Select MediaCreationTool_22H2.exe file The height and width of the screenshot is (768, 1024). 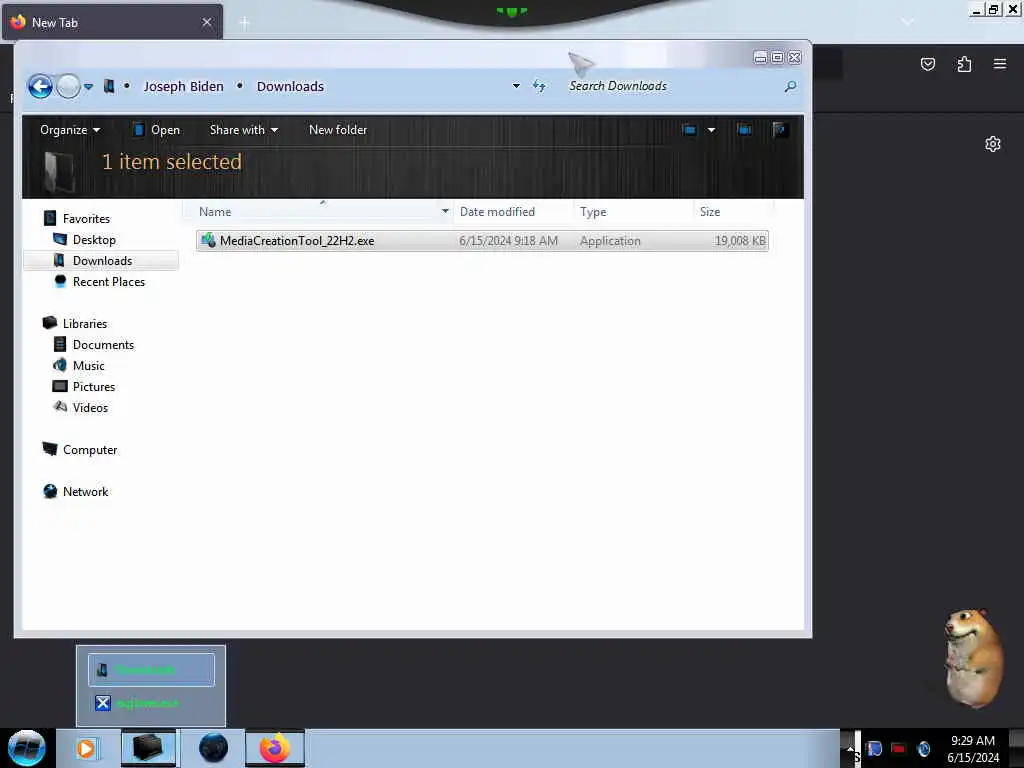click(x=482, y=240)
